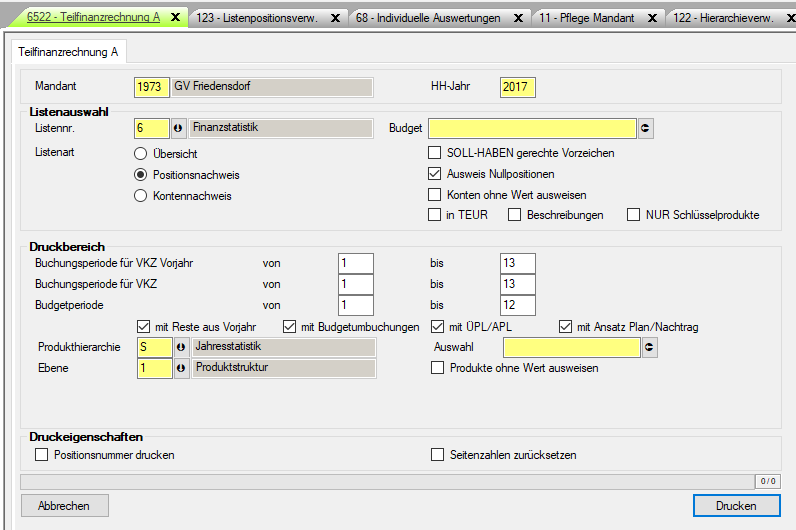Click the Abbrechen button

(64, 506)
